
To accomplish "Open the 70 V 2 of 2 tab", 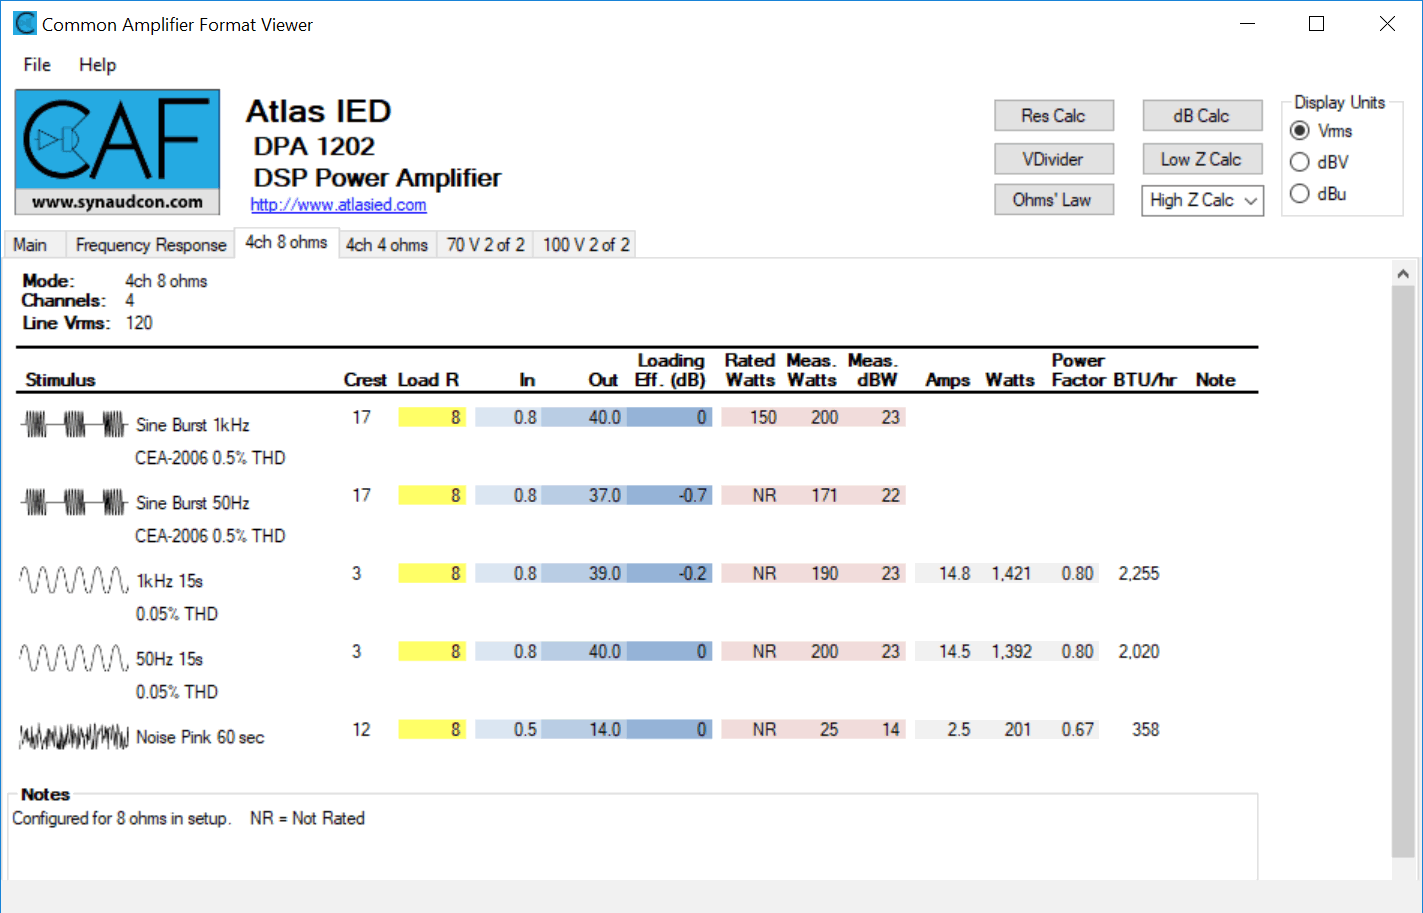I will point(485,245).
